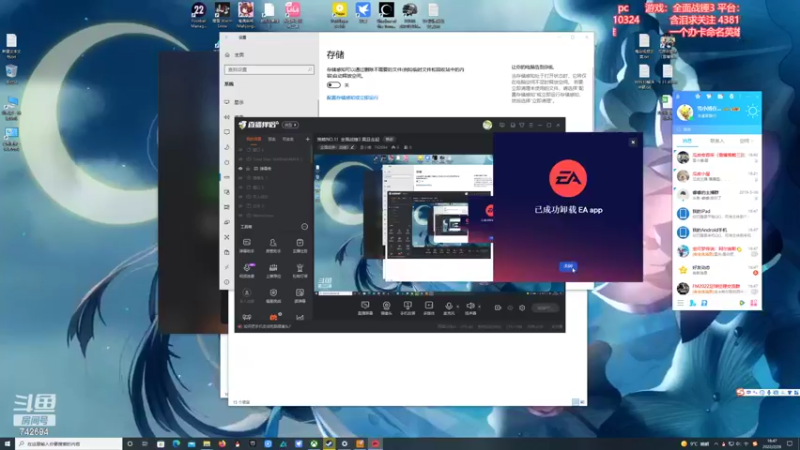Open the 好友动态 entry in QQ list

pyautogui.click(x=717, y=269)
